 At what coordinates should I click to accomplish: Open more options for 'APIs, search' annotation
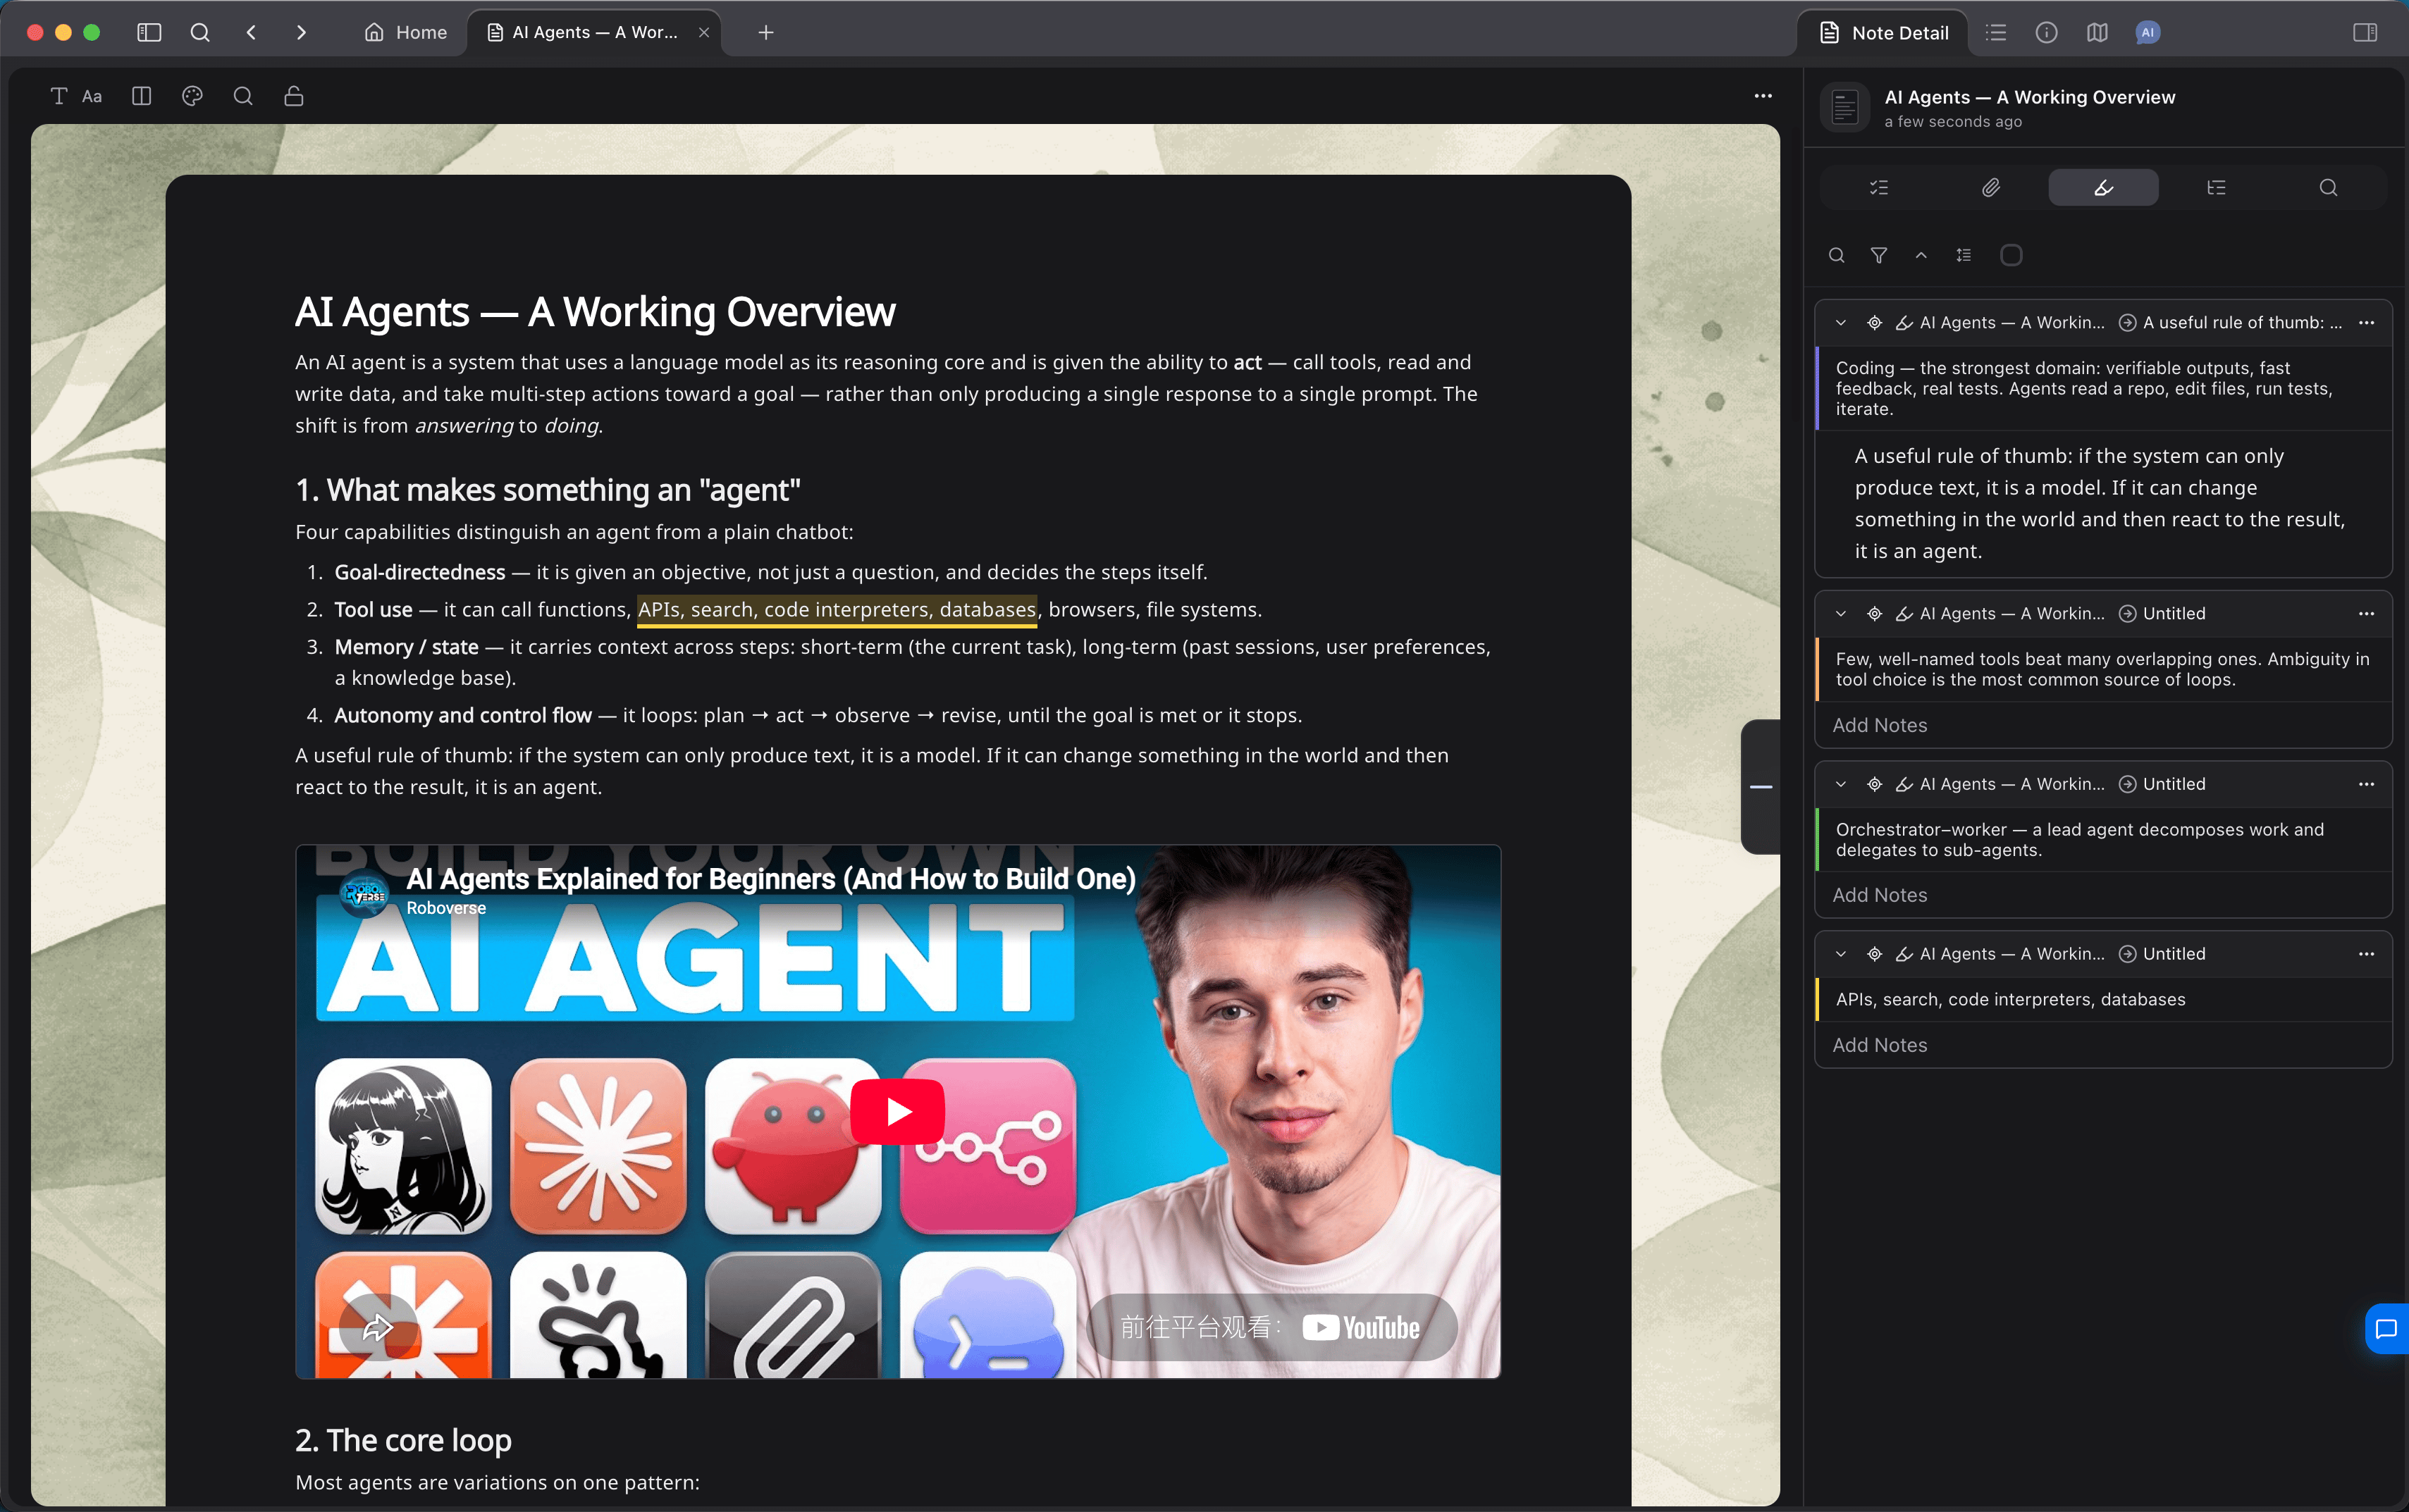pyautogui.click(x=2366, y=954)
